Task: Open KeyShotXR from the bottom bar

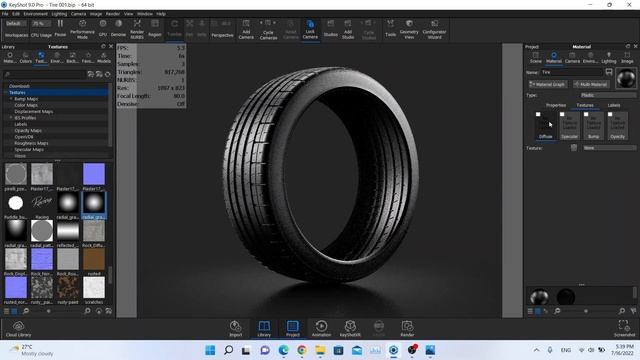Action: [x=350, y=329]
